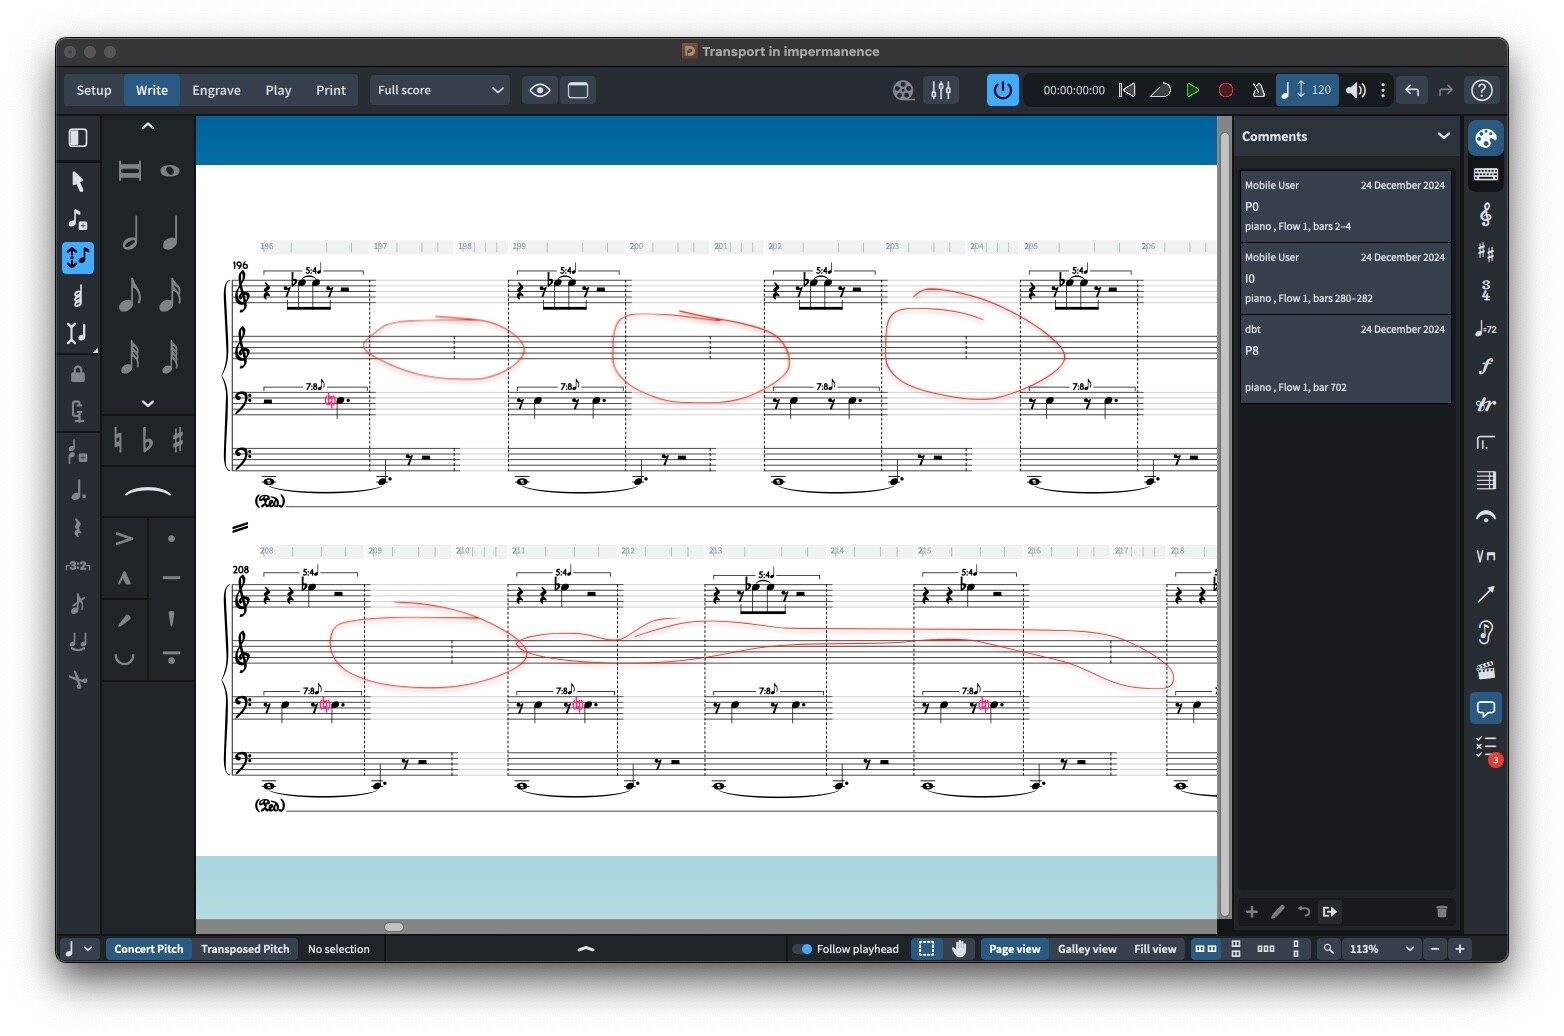This screenshot has width=1564, height=1036.
Task: Enable Transposed Pitch
Action: pos(245,949)
